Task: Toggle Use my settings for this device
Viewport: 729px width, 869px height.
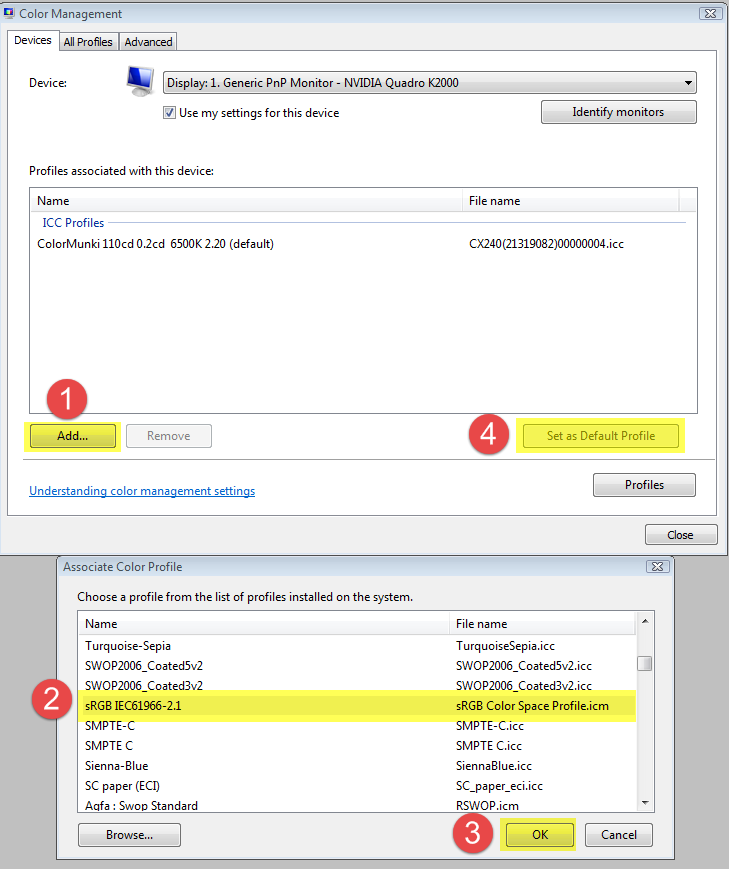Action: (169, 113)
